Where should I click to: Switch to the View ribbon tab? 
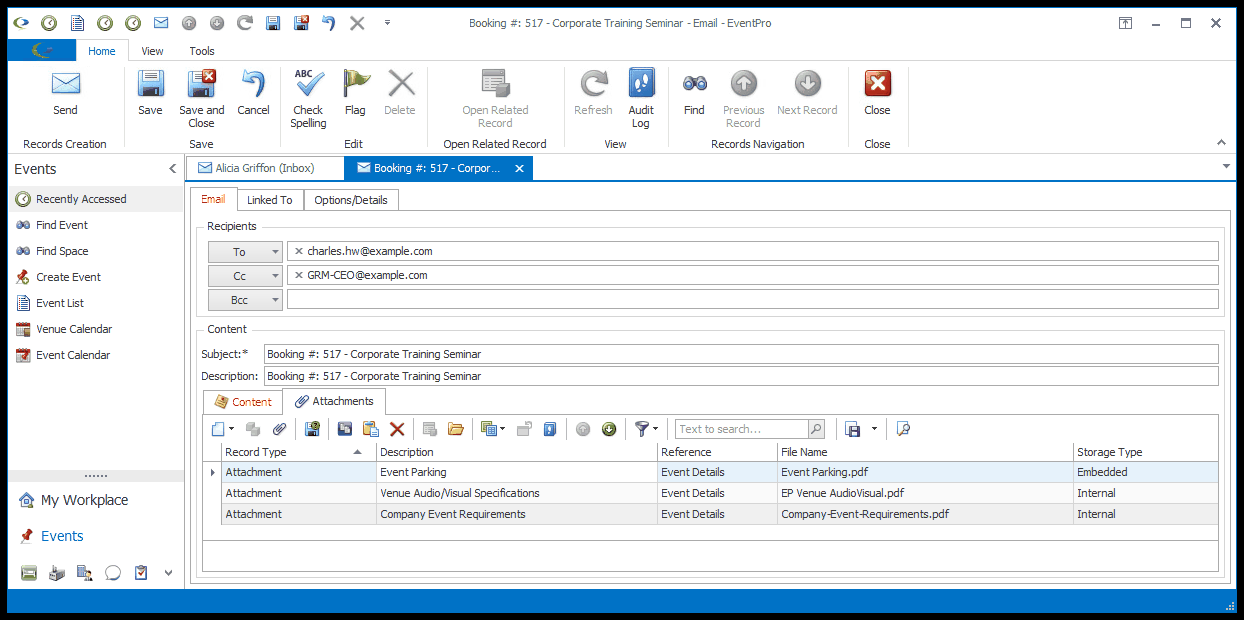coord(152,51)
